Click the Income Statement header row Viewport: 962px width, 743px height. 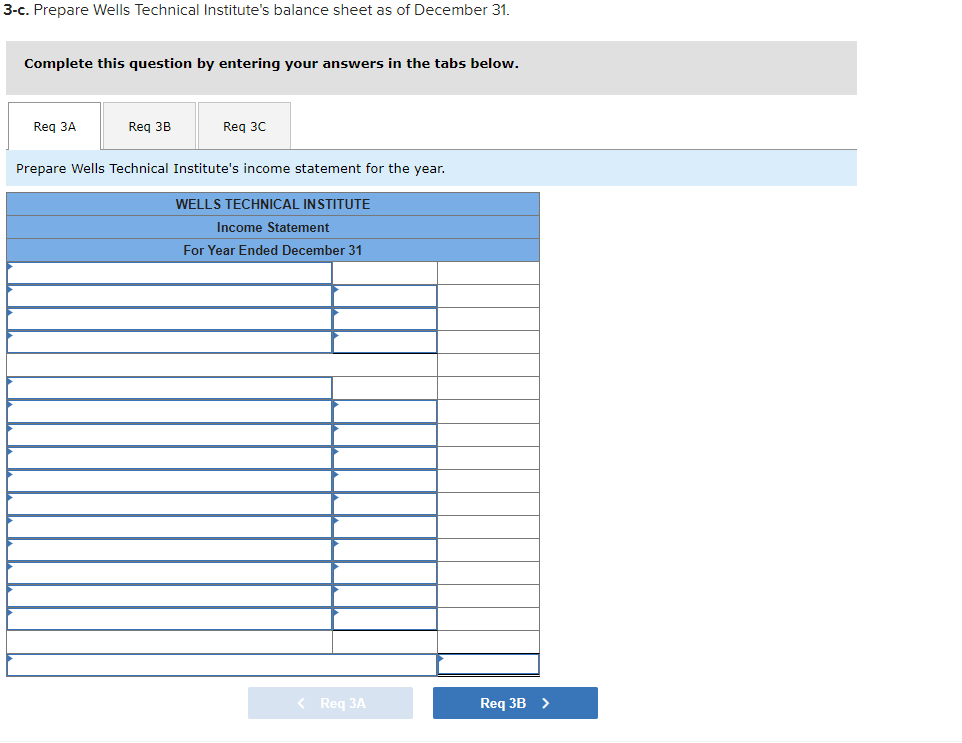pyautogui.click(x=272, y=227)
